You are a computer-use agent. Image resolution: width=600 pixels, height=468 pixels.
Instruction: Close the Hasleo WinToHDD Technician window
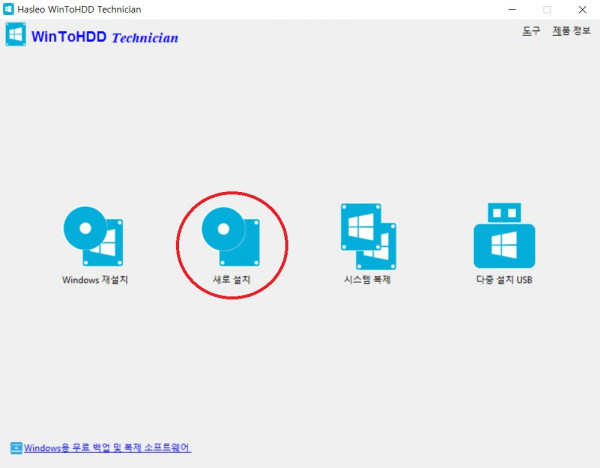pyautogui.click(x=582, y=10)
